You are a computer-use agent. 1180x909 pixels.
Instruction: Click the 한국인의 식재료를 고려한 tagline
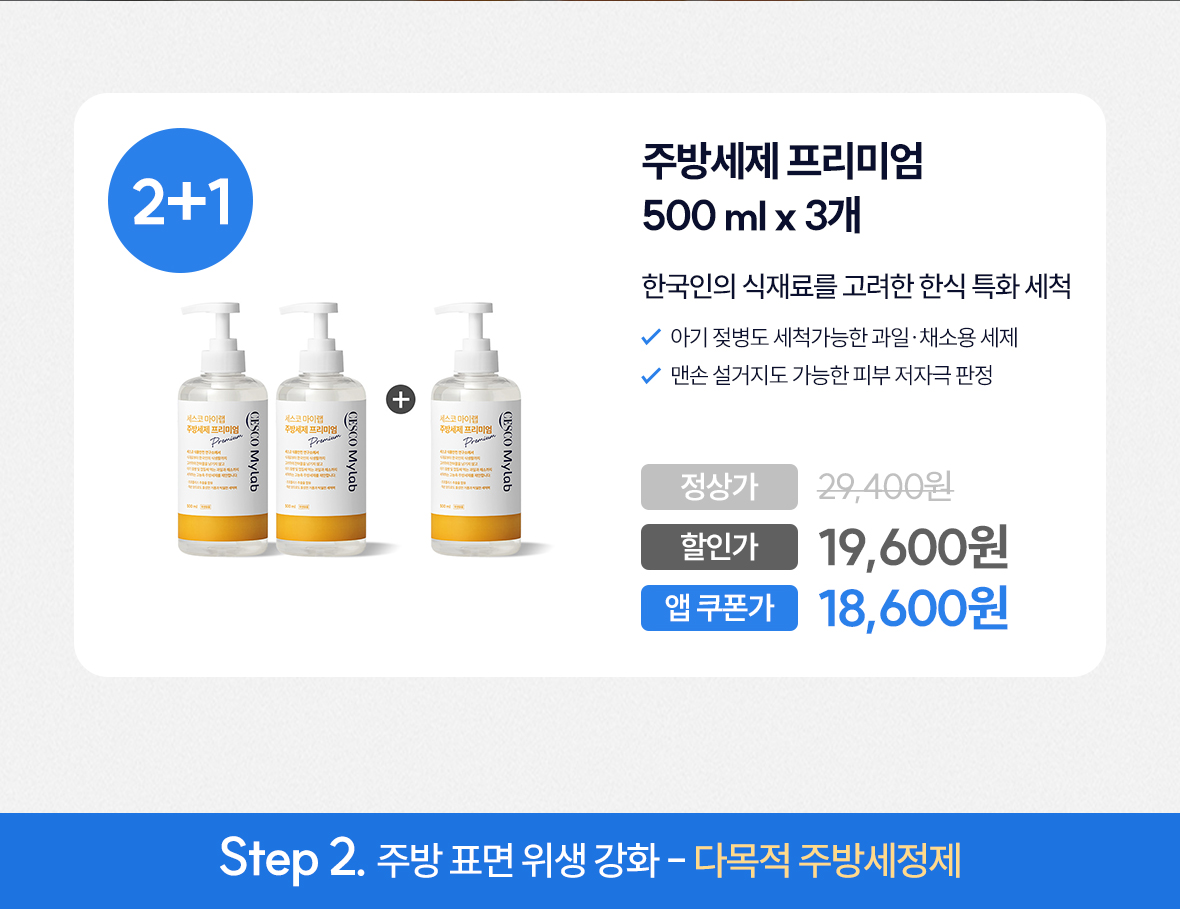(x=856, y=286)
